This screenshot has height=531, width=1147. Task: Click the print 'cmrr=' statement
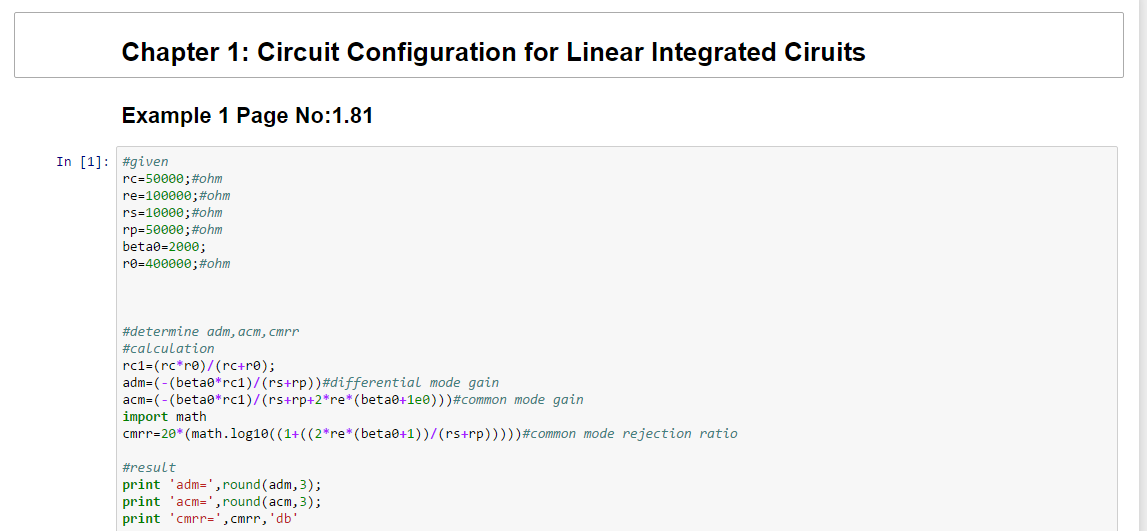coord(210,519)
